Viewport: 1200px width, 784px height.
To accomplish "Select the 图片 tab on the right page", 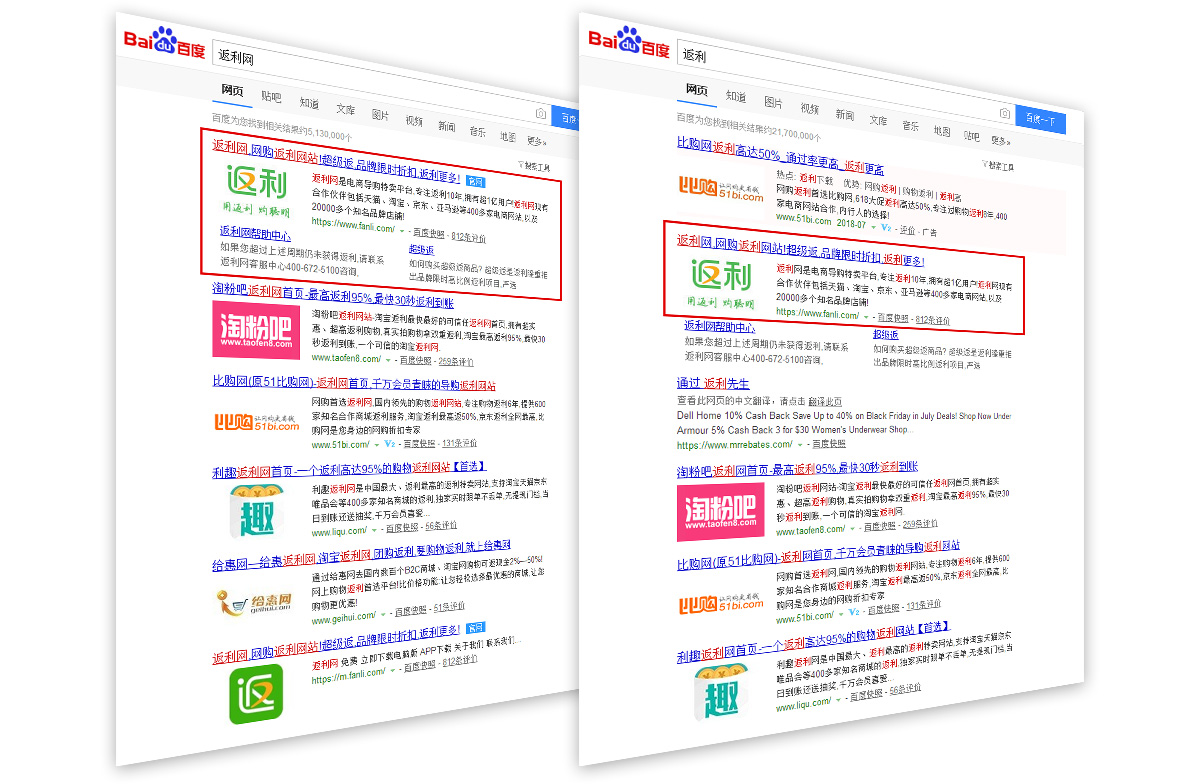I will (773, 102).
